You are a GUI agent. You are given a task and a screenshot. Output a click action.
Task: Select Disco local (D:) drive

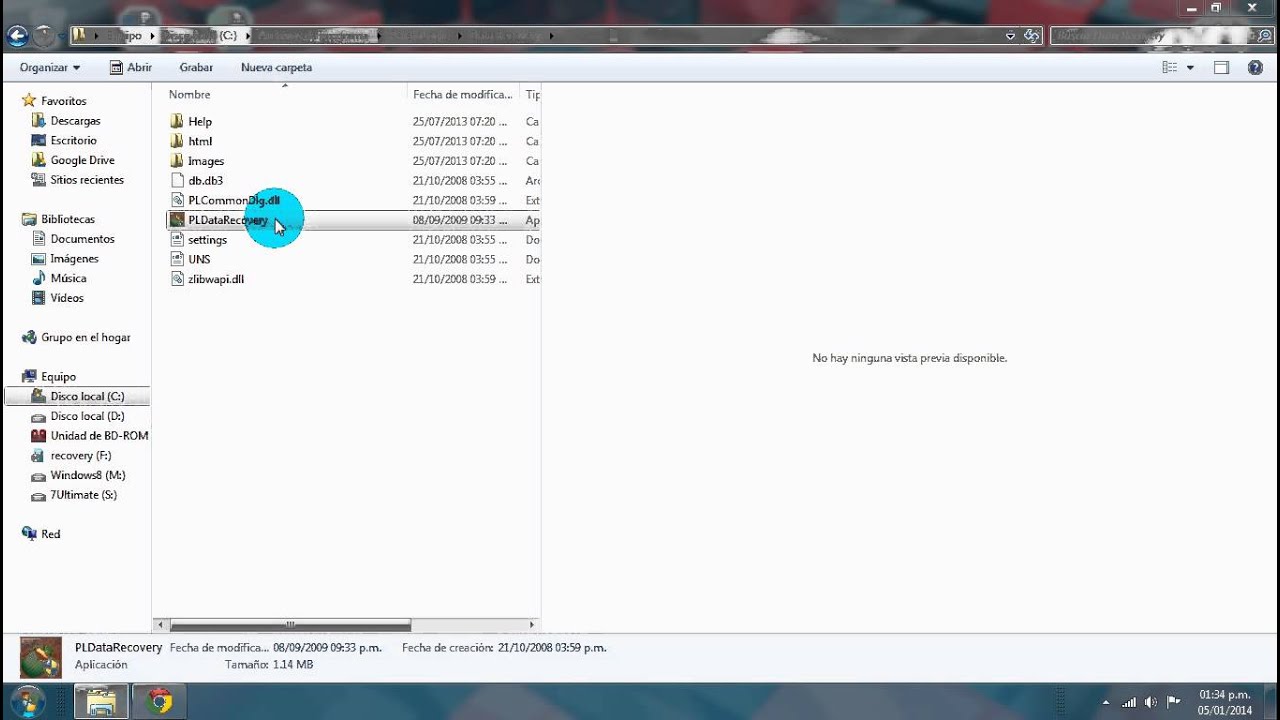[x=87, y=416]
